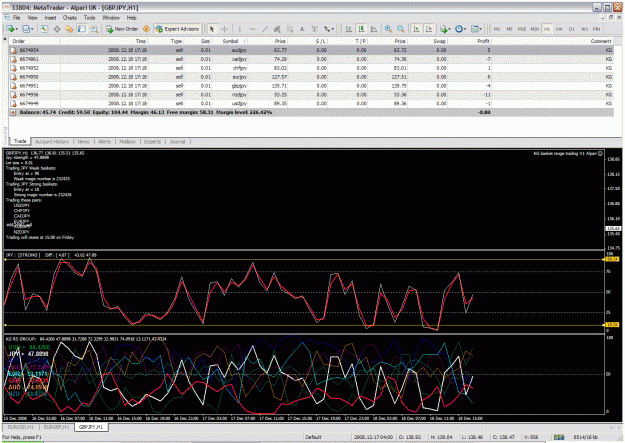The image size is (625, 443).
Task: Open the Arrows drawing dropdown
Action: [x=328, y=29]
